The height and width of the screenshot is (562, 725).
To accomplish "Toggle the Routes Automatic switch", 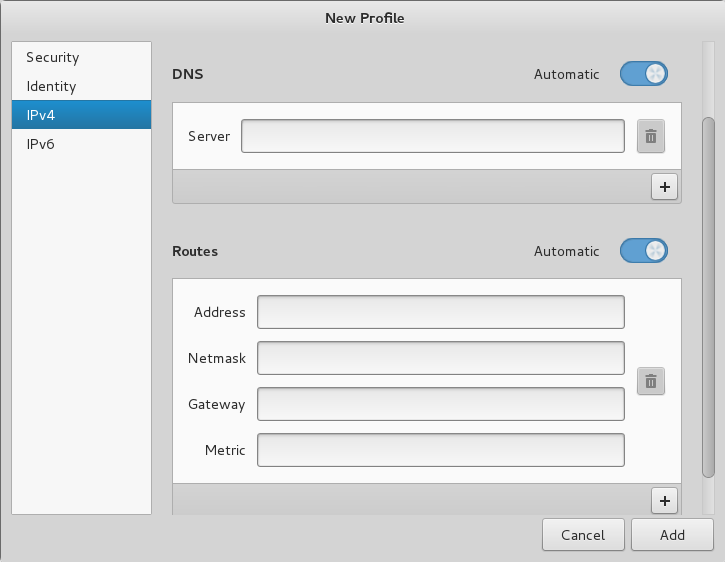I will click(644, 251).
